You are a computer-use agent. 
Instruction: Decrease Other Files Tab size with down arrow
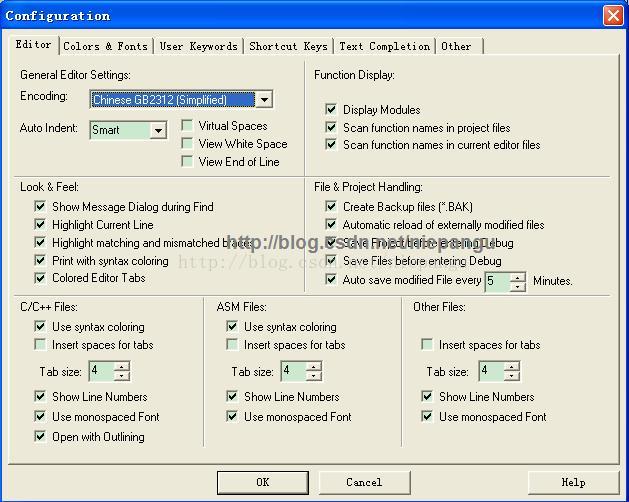pos(511,376)
